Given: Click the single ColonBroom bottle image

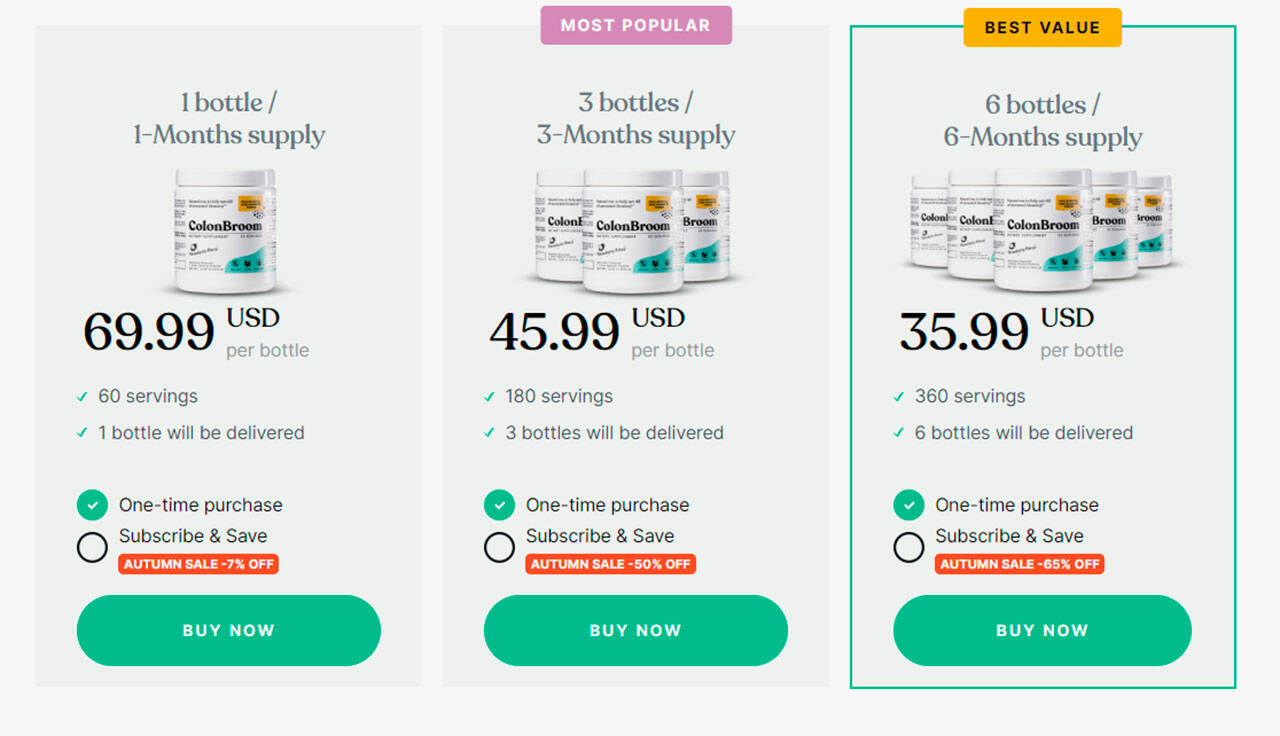Looking at the screenshot, I should pyautogui.click(x=226, y=231).
